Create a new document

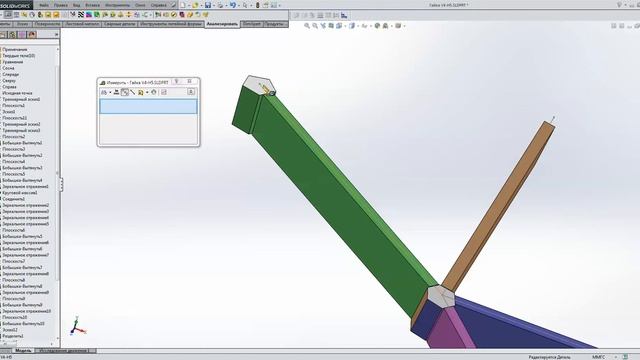pyautogui.click(x=183, y=5)
